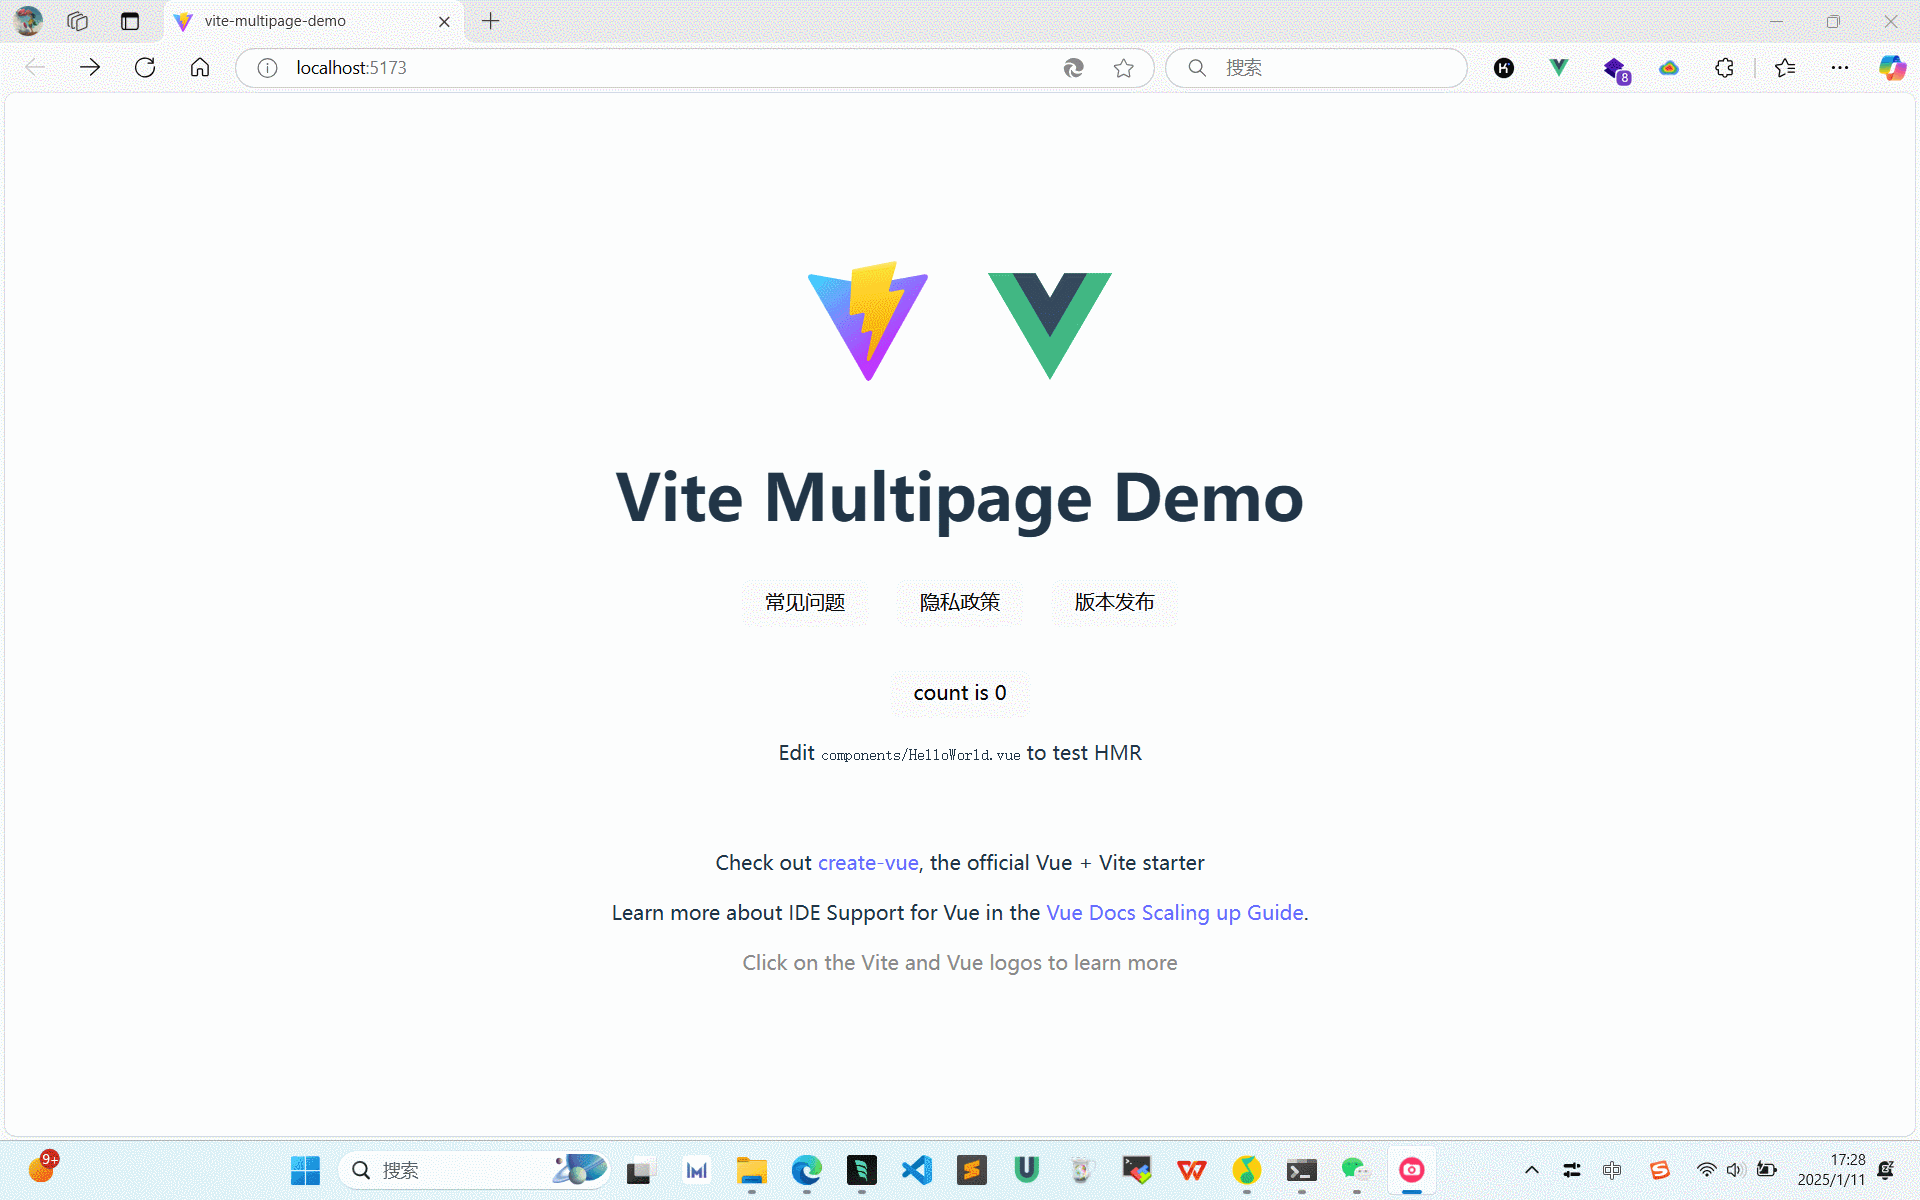Viewport: 1920px width, 1200px height.
Task: Open the browser extensions puzzle icon
Action: [x=1724, y=68]
